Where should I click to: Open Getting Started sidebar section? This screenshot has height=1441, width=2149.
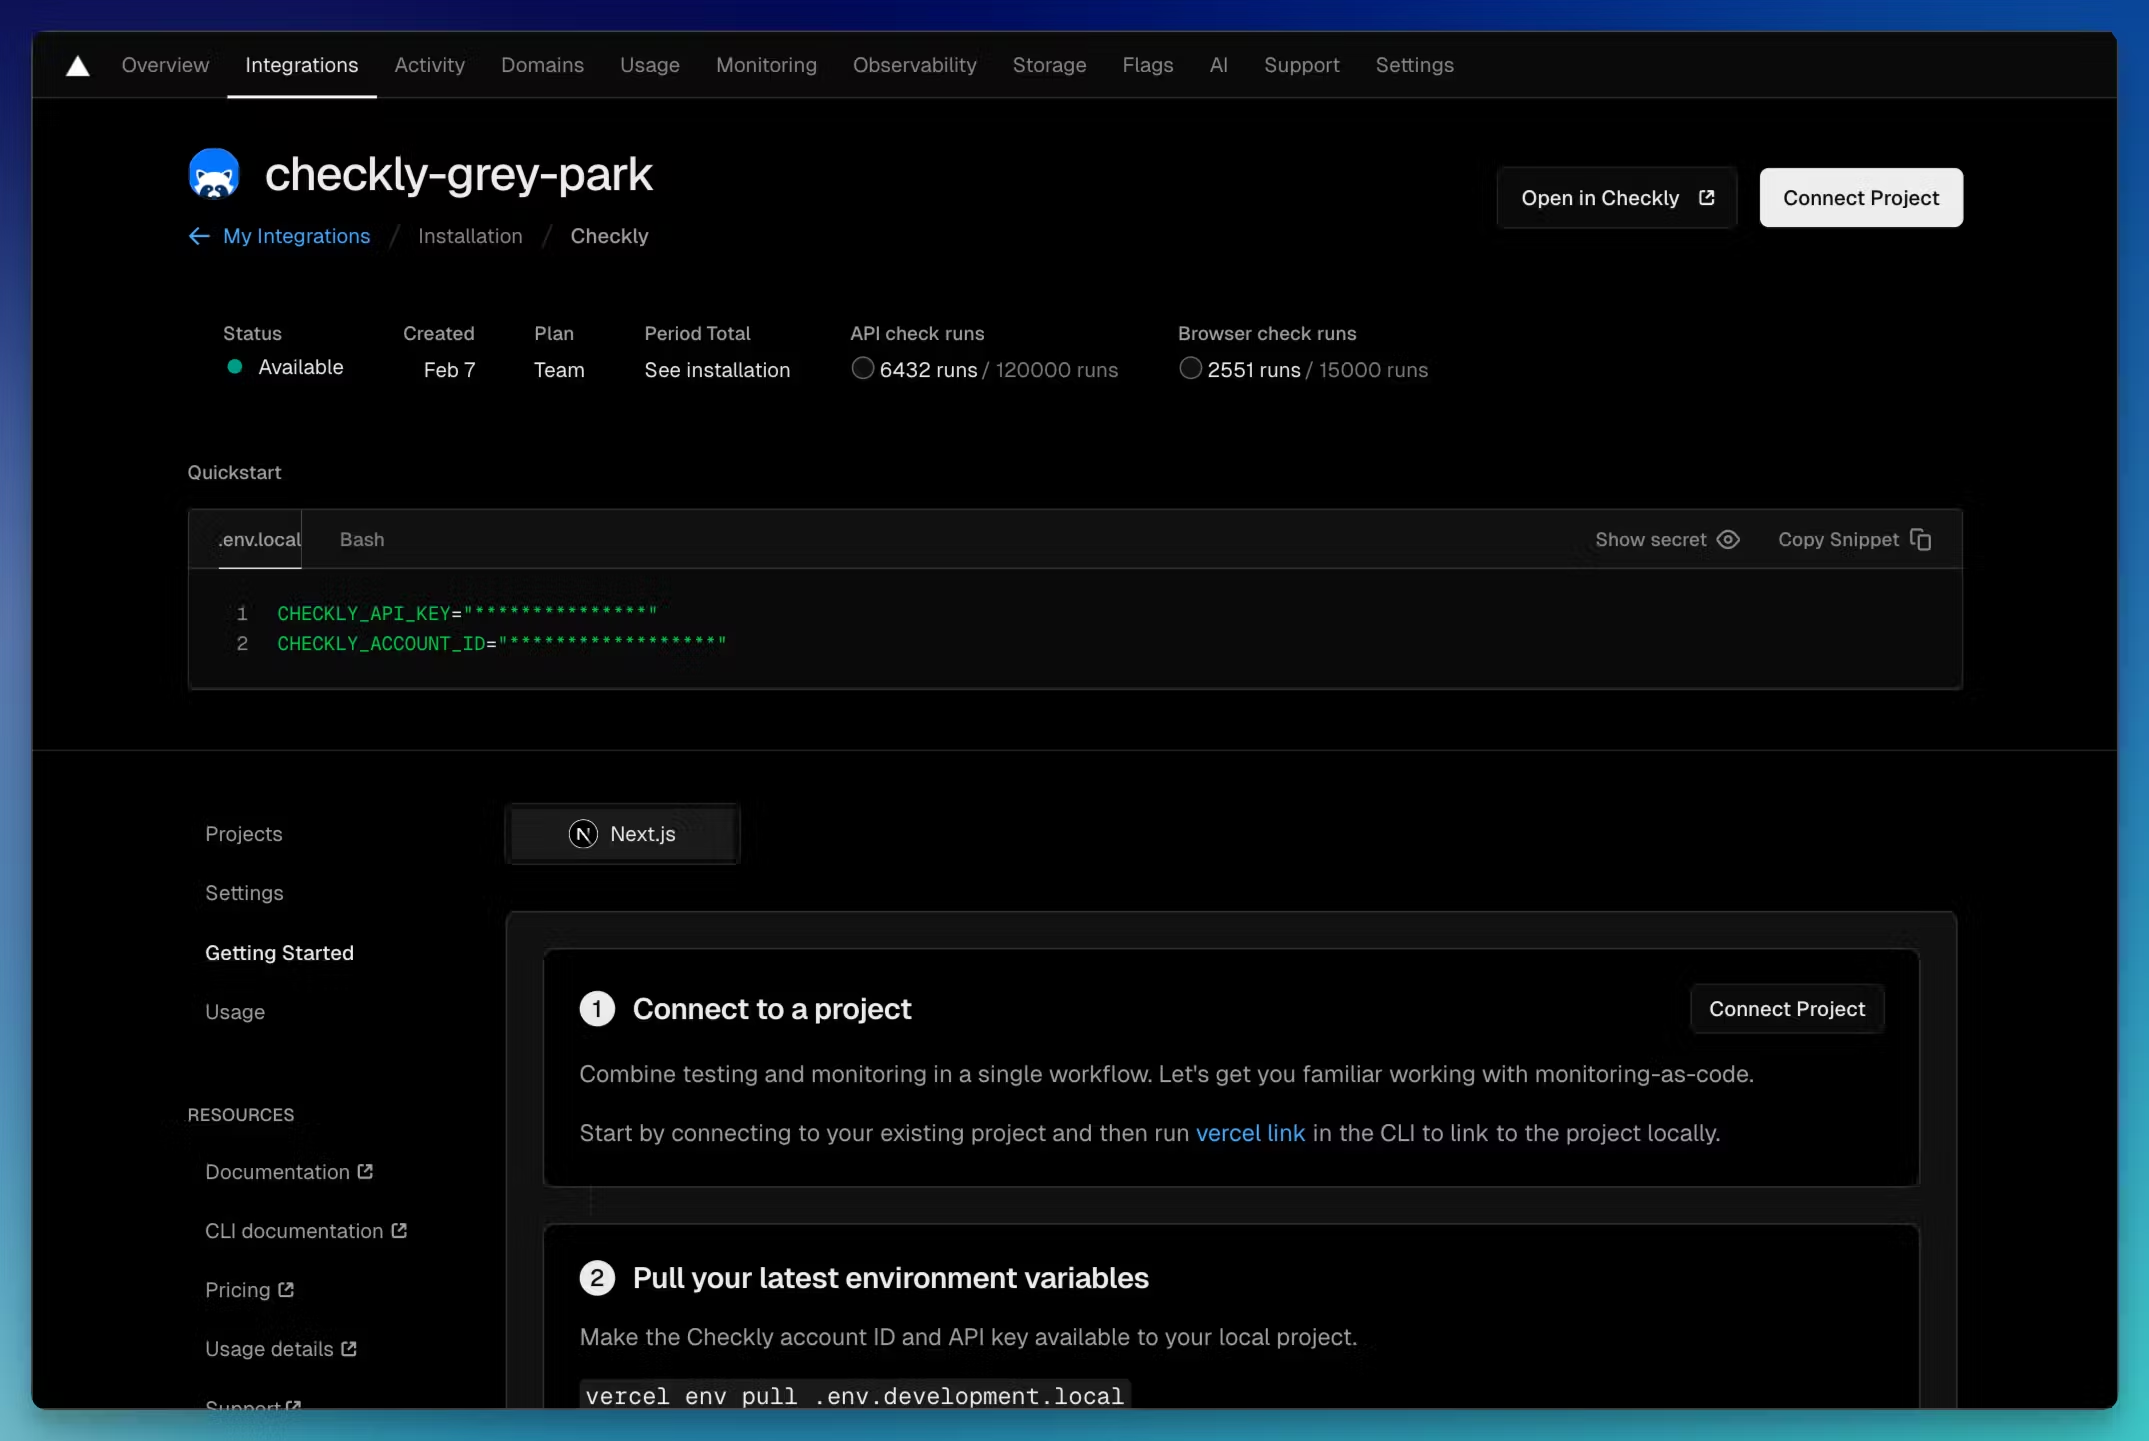click(279, 953)
